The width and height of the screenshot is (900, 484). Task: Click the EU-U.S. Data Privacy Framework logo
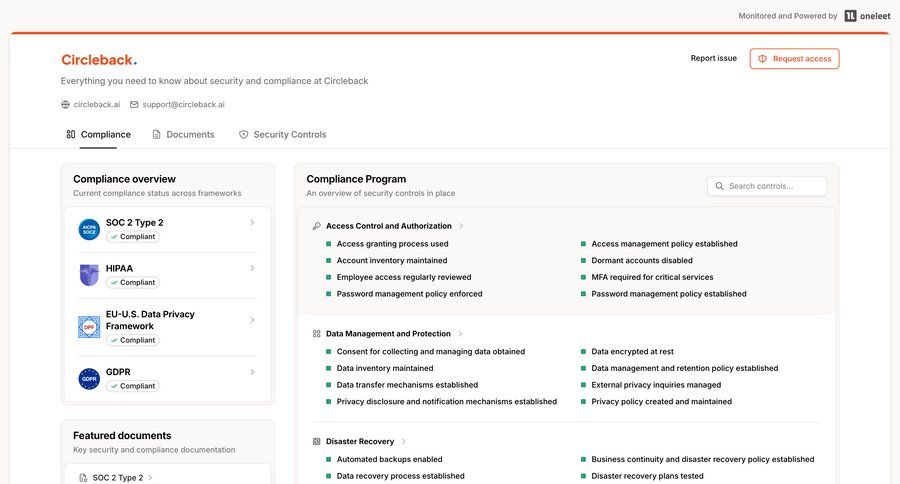pos(89,327)
